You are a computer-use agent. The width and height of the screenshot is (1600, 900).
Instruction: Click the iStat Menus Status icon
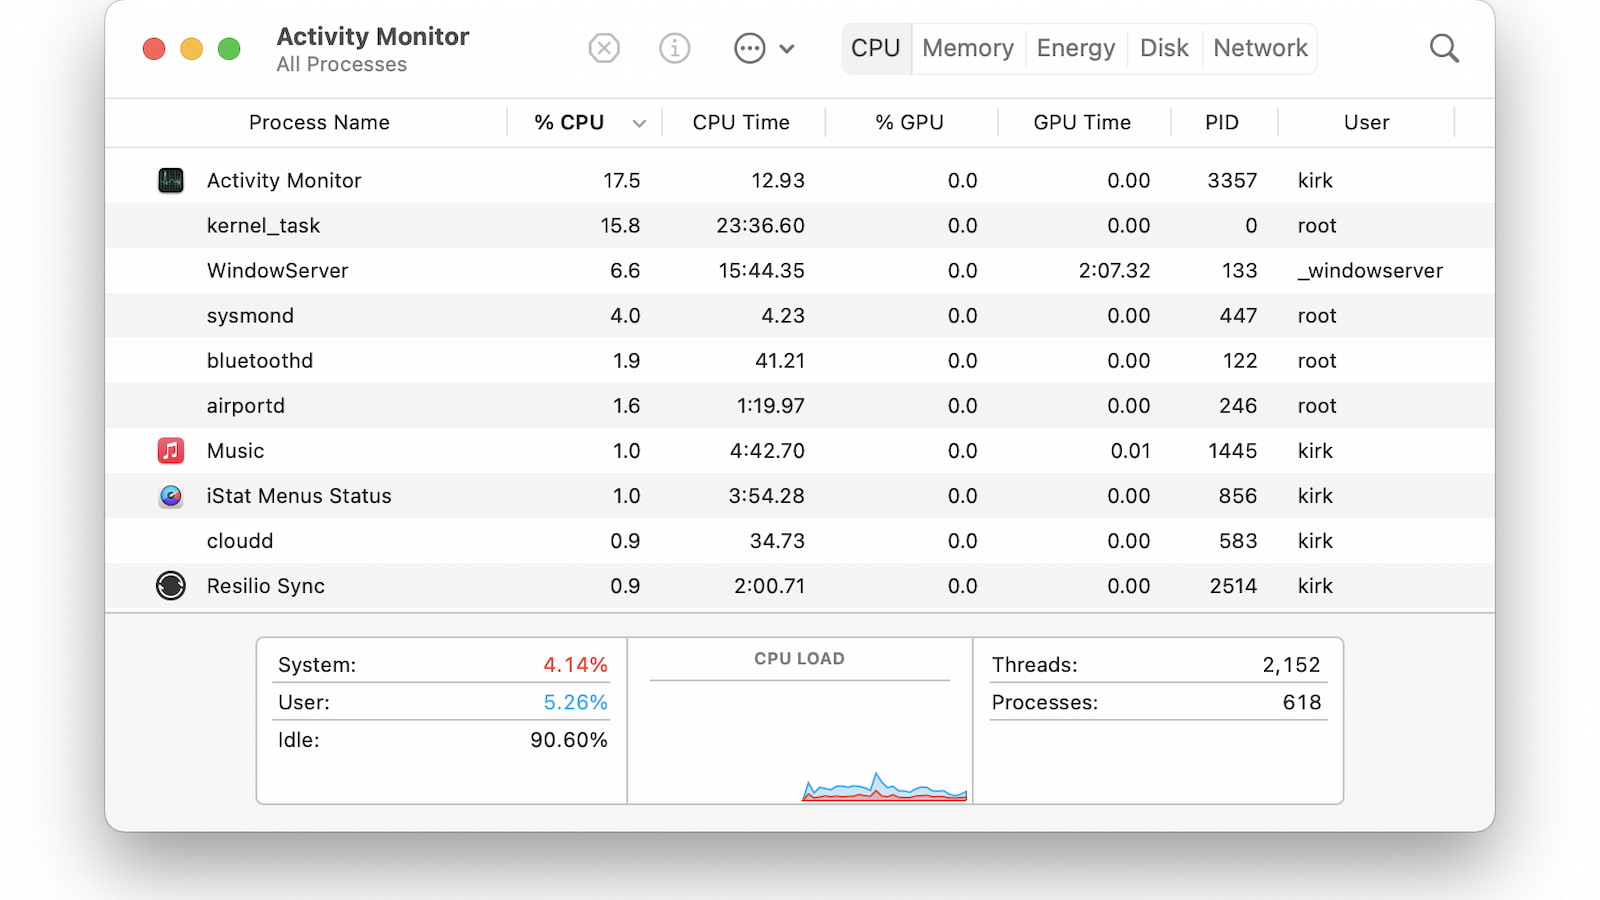[x=171, y=496]
